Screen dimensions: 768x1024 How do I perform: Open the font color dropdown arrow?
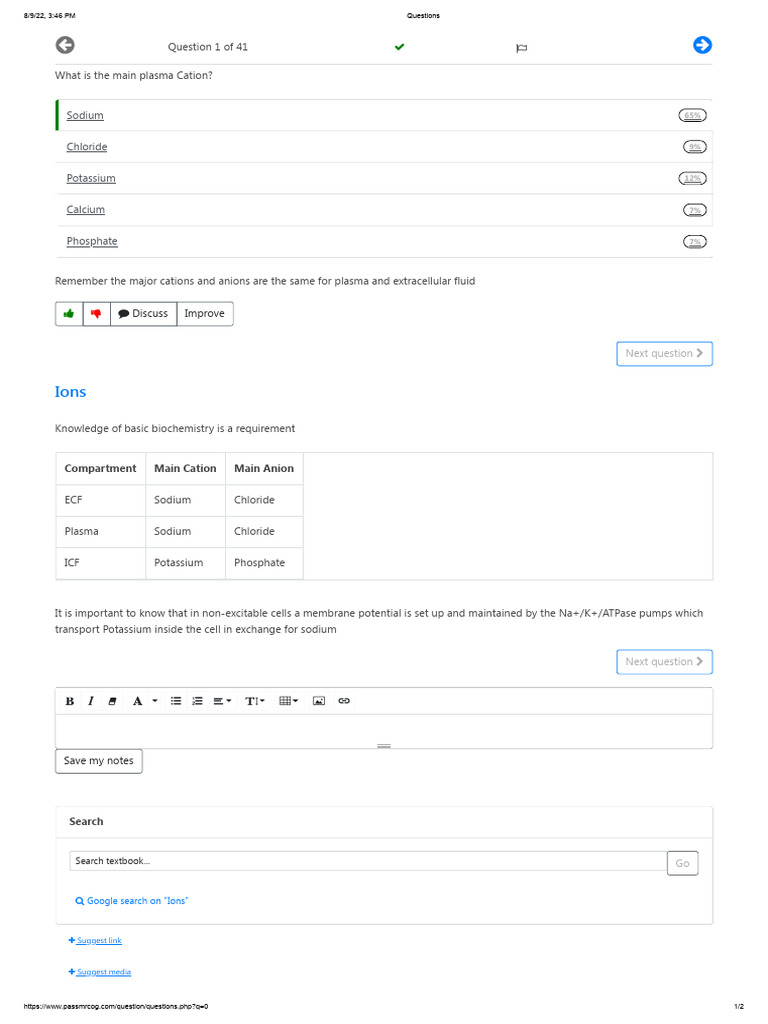pos(155,701)
